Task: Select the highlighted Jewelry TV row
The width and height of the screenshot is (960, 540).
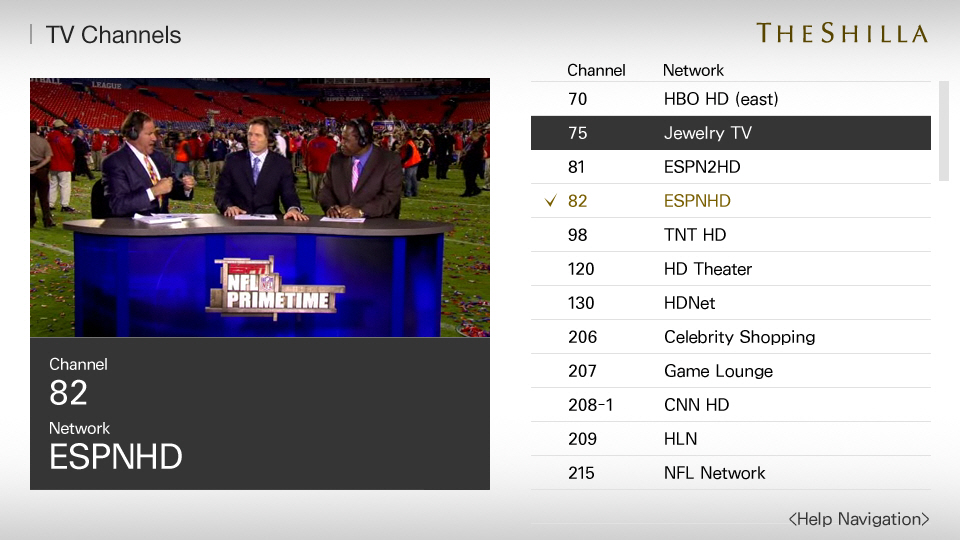Action: pos(730,133)
